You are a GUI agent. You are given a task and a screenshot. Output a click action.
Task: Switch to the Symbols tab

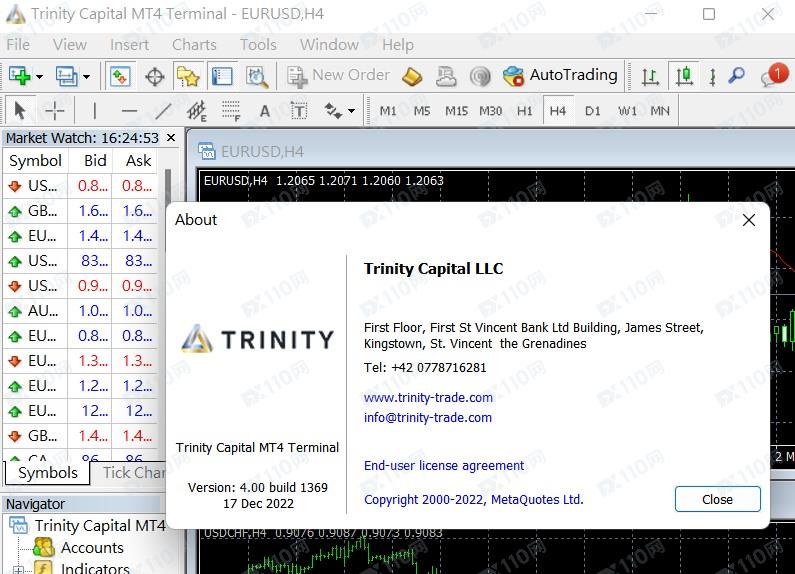[x=47, y=473]
